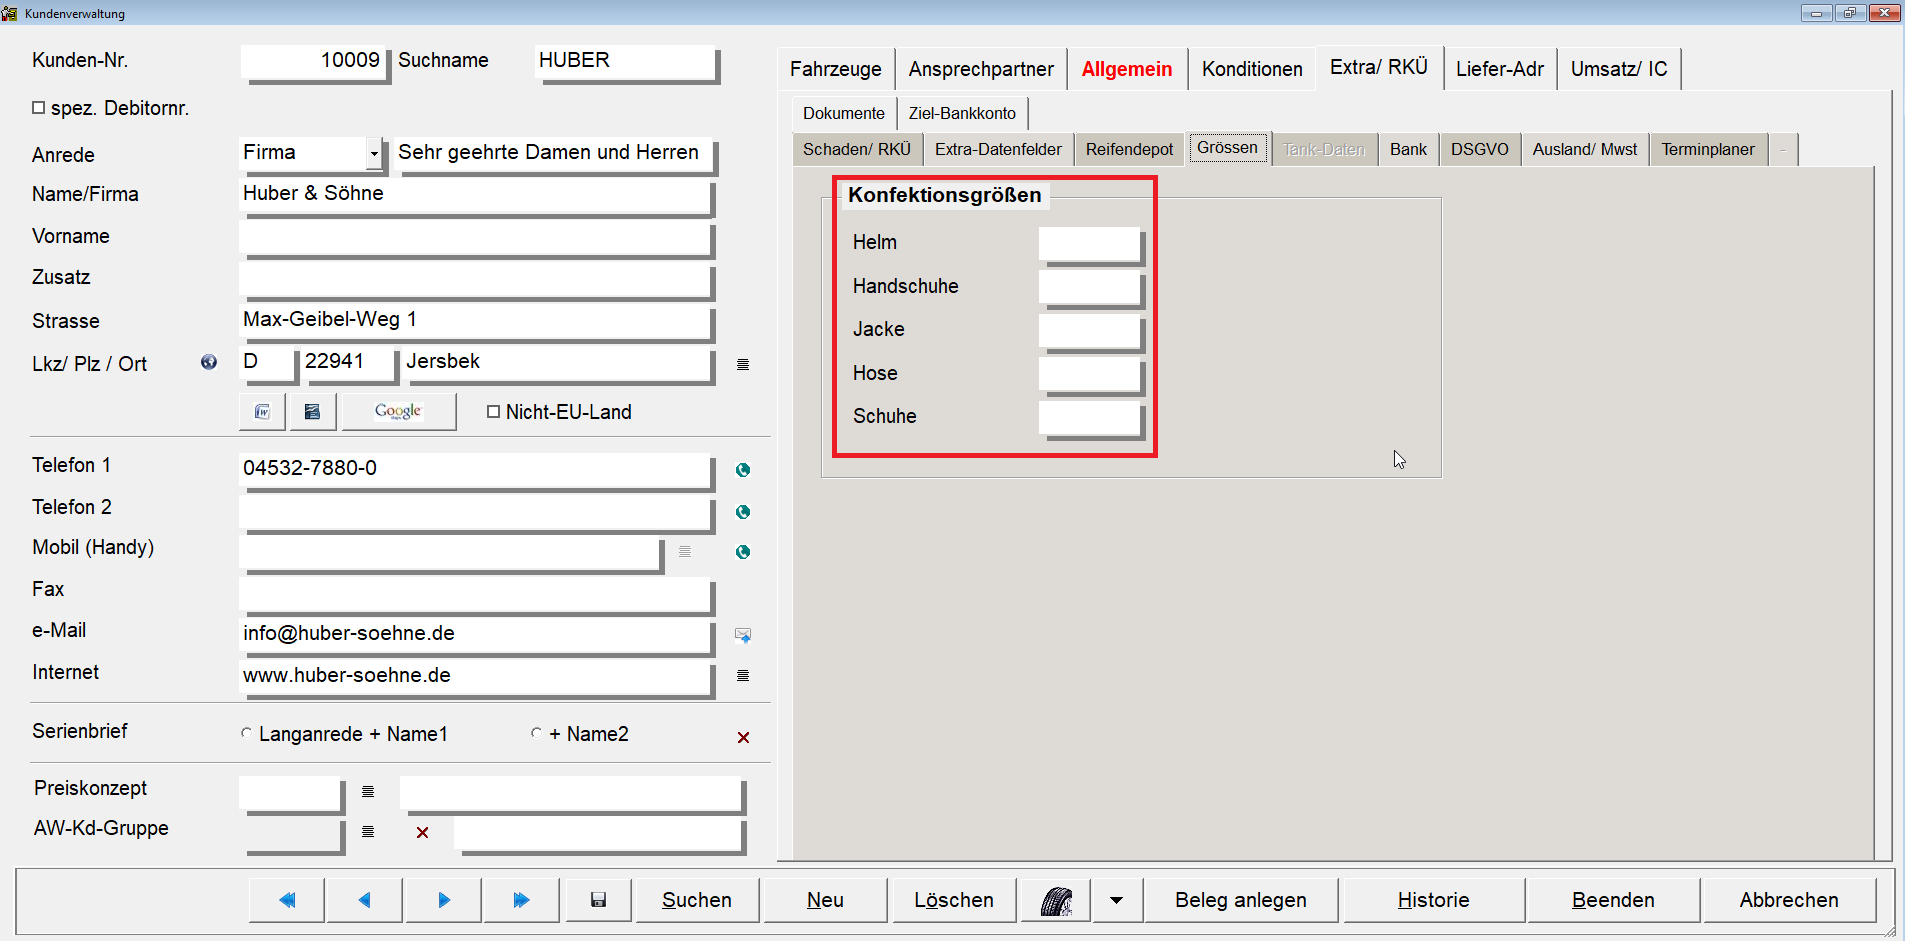This screenshot has height=941, width=1905.
Task: Open the Umsatz/ IC tab
Action: 1619,69
